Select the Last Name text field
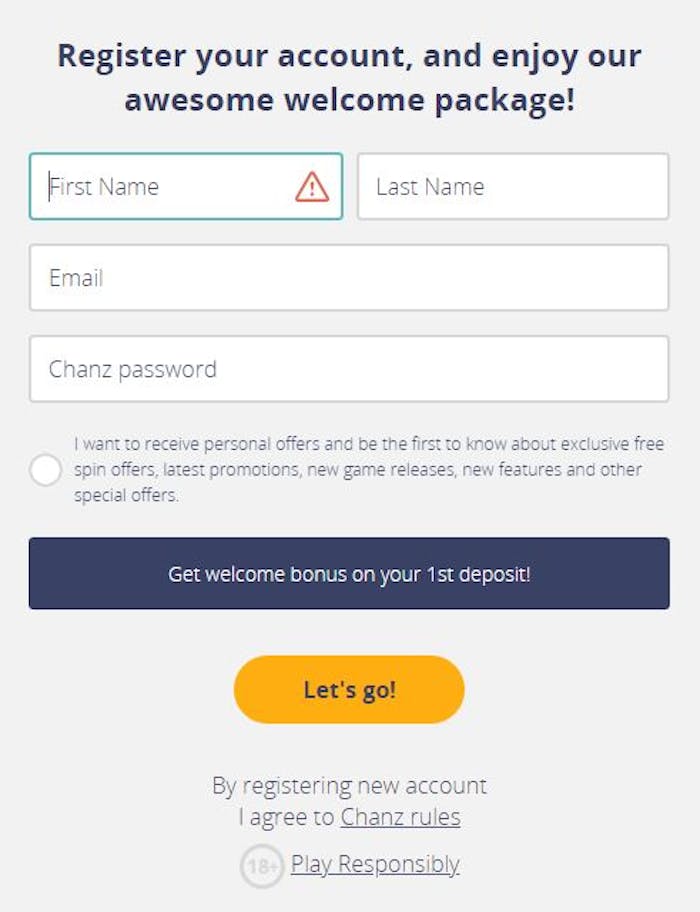This screenshot has width=700, height=912. coord(513,186)
